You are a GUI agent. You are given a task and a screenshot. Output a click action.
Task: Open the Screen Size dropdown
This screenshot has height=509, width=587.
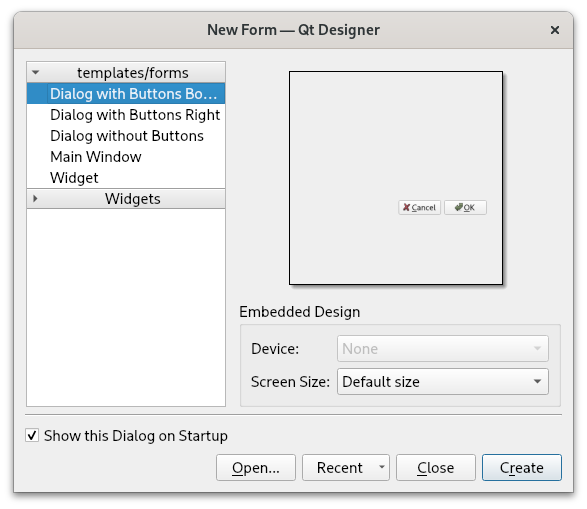[x=443, y=382]
